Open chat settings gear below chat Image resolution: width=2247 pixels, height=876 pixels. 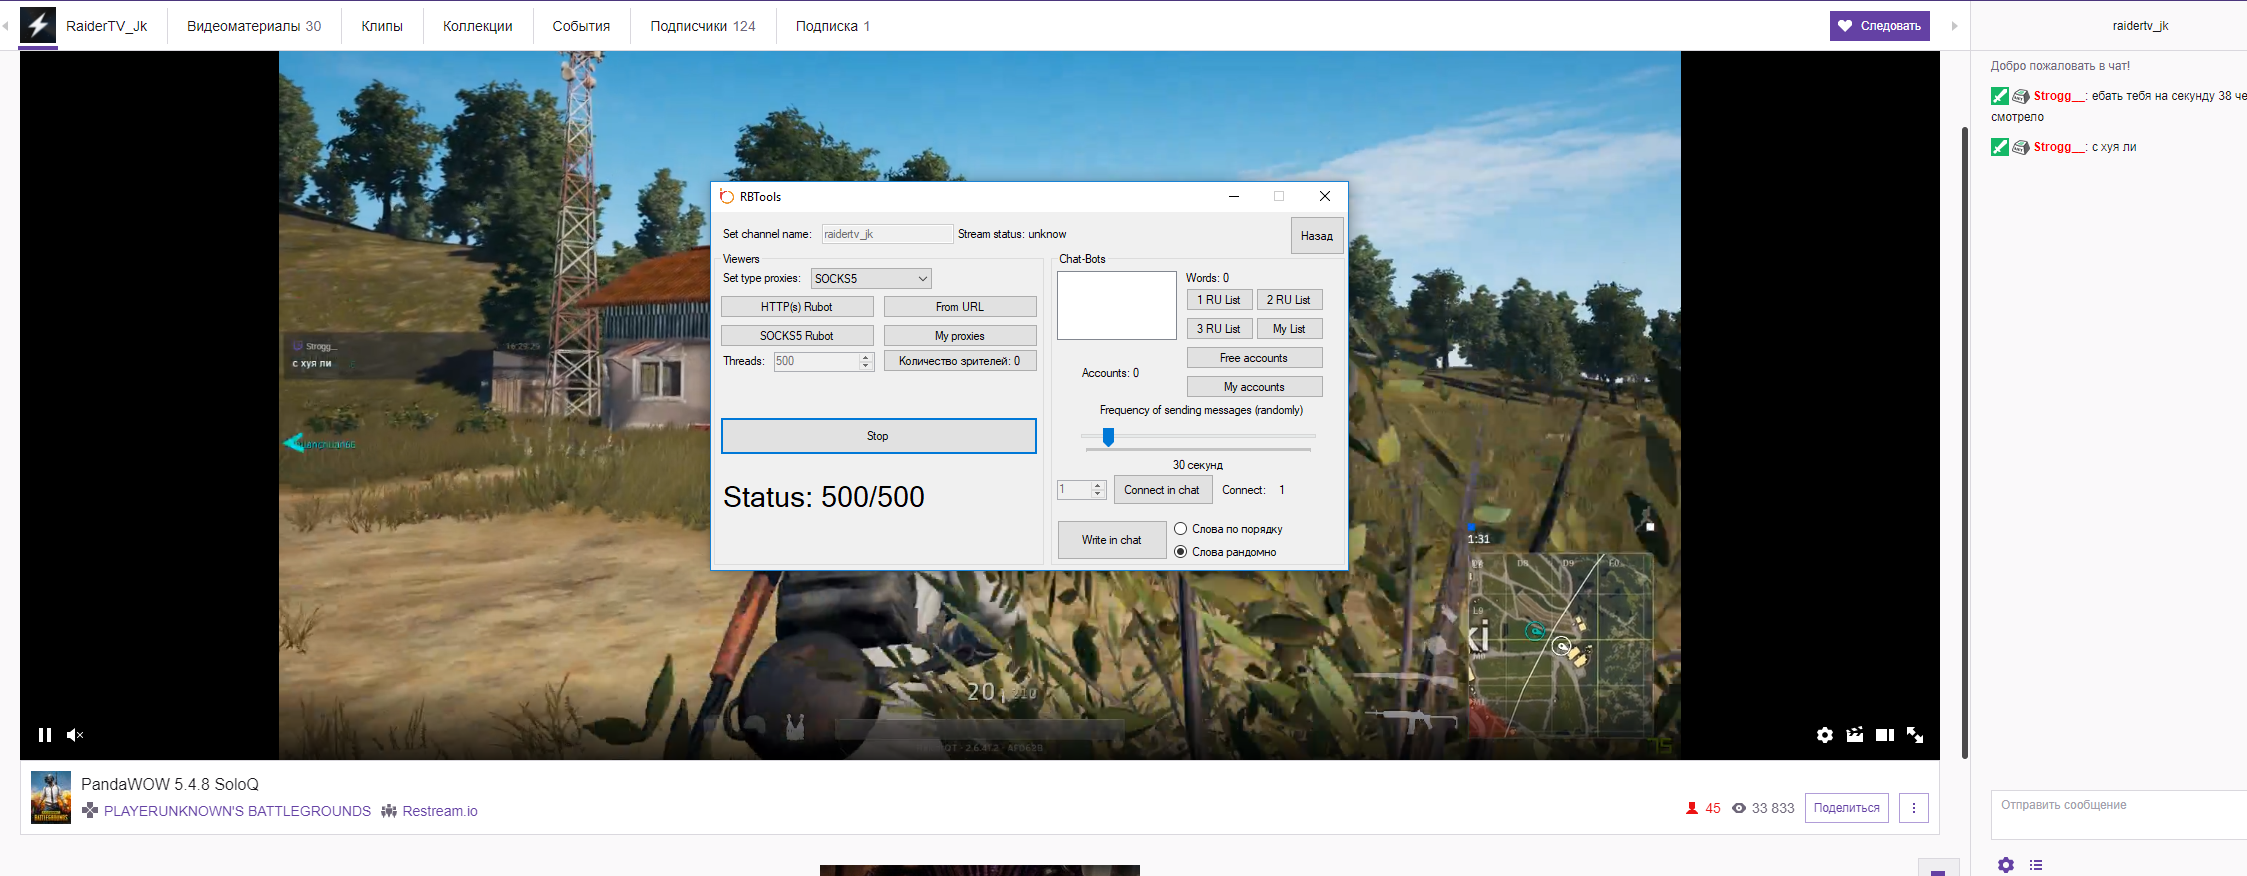[2006, 865]
